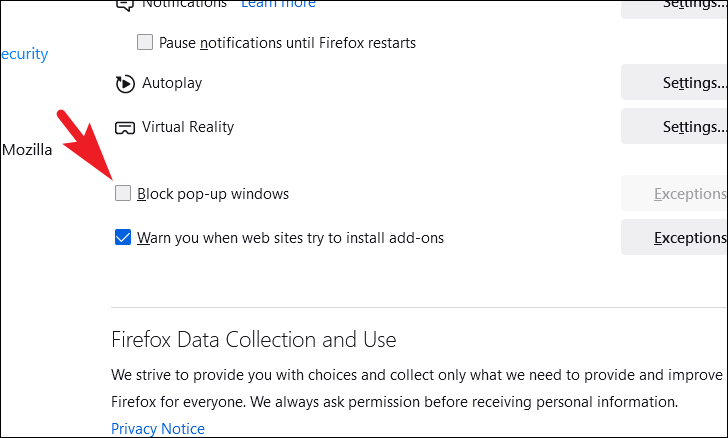
Task: Select the Security category in the sidebar
Action: [24, 54]
